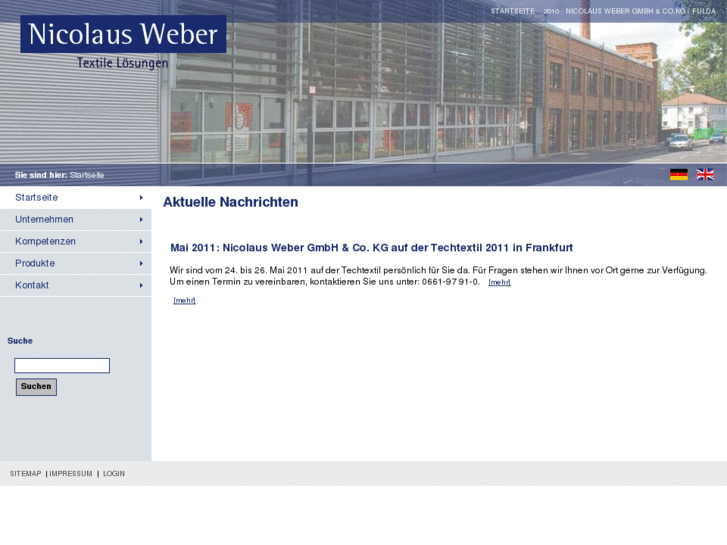This screenshot has height=545, width=727.
Task: Open the SITEMAP footer link
Action: point(26,474)
